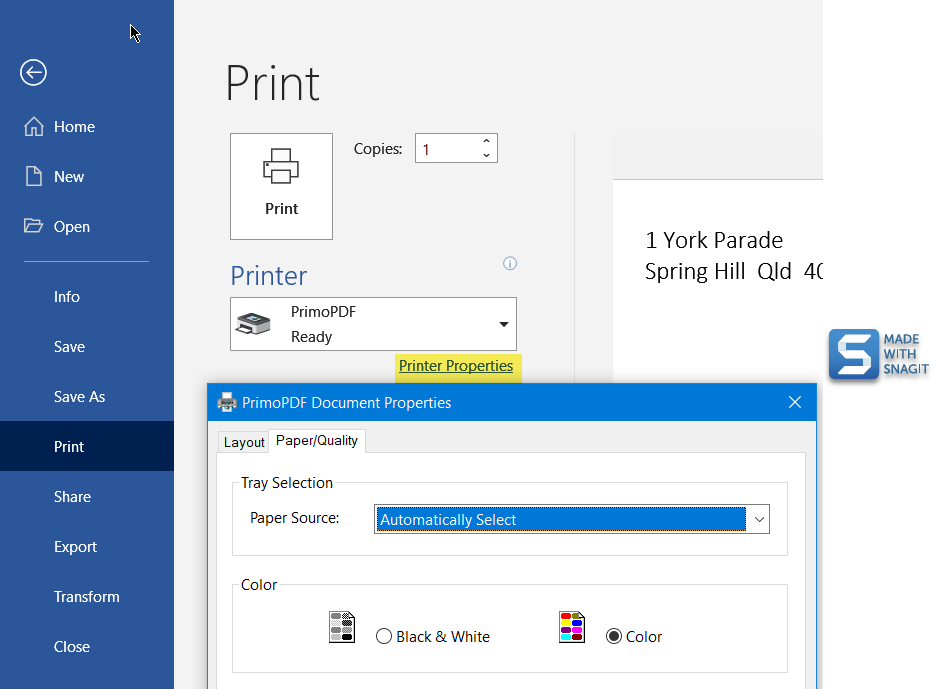Open the Paper Source combo box
Image resolution: width=938 pixels, height=689 pixels.
571,519
